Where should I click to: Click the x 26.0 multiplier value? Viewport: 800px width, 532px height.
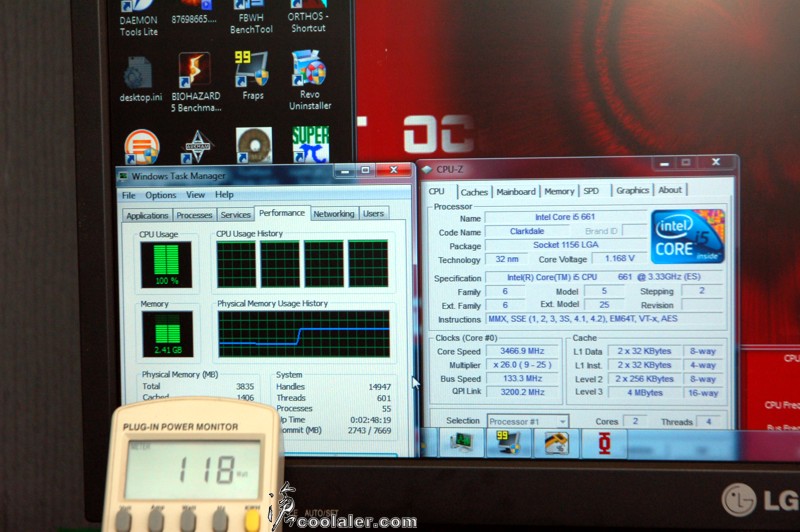pyautogui.click(x=522, y=365)
